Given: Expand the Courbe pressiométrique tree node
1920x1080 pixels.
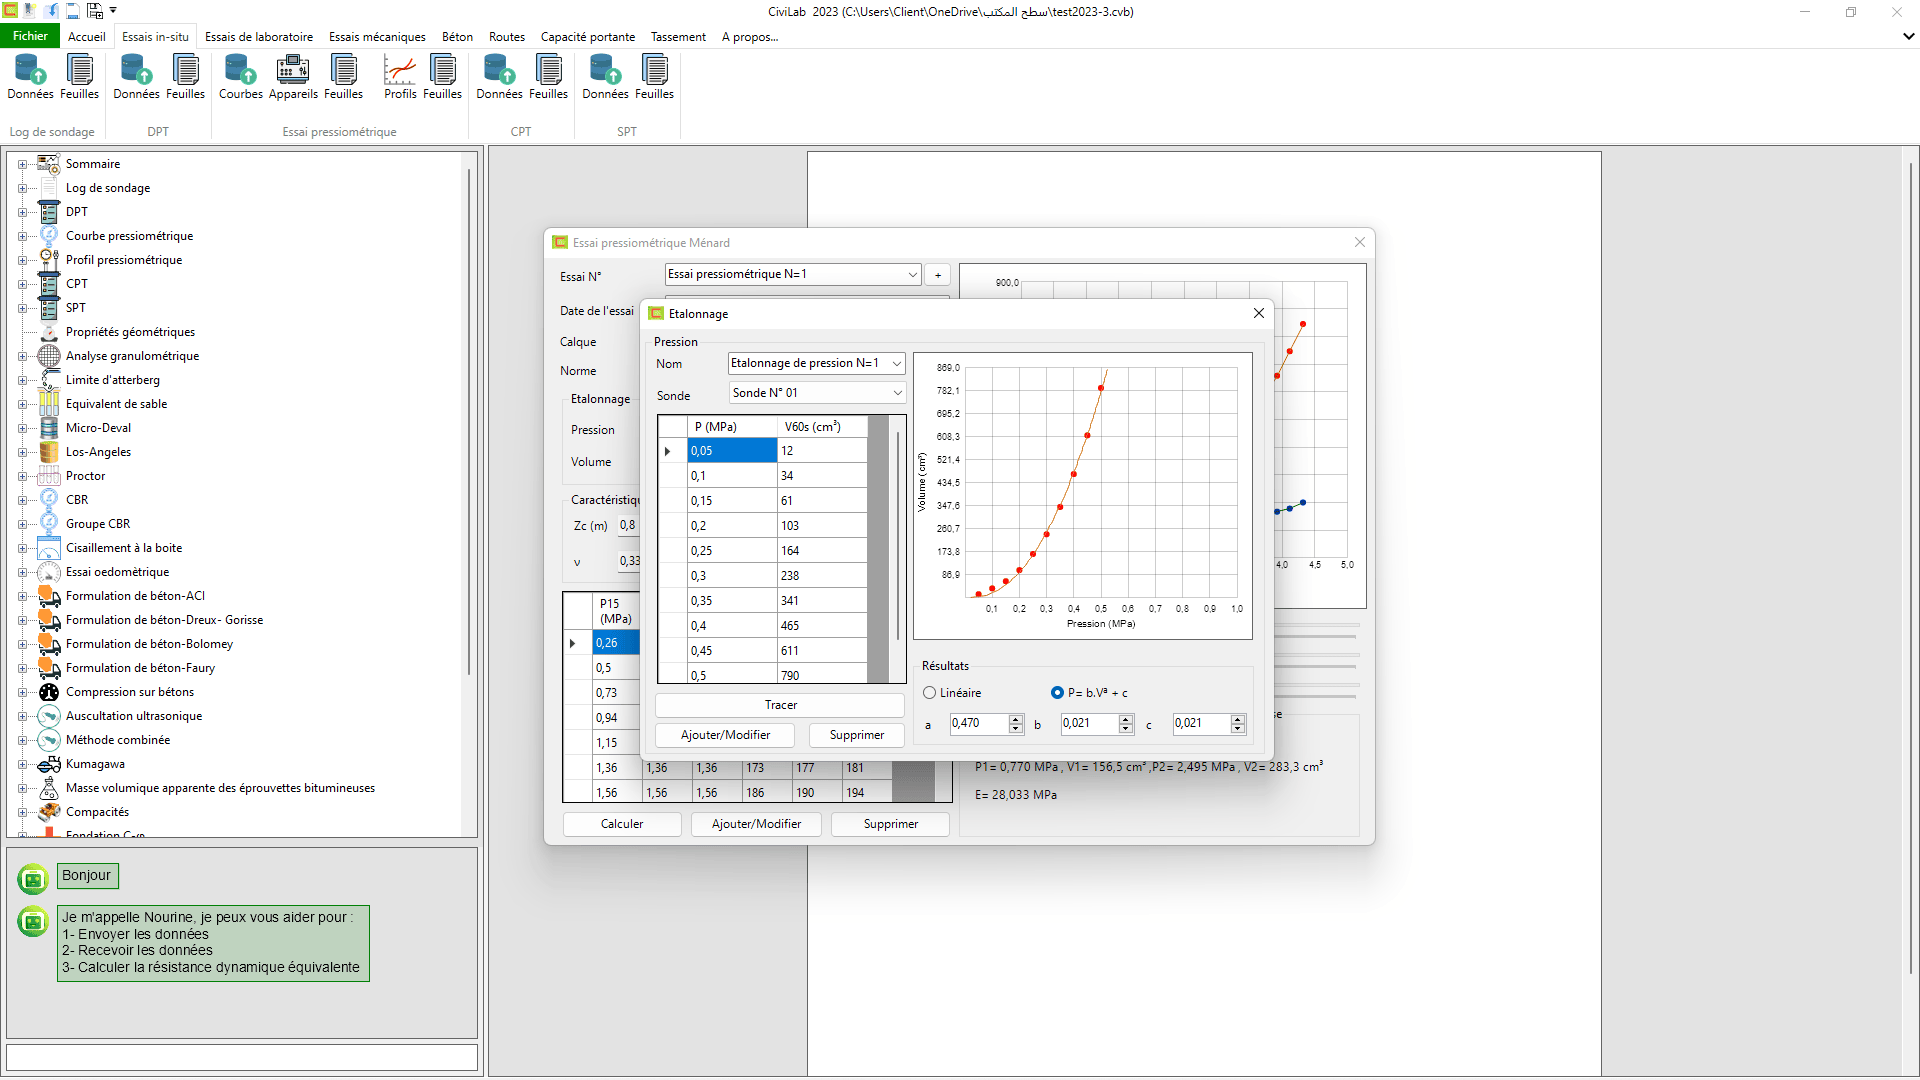Looking at the screenshot, I should 22,236.
